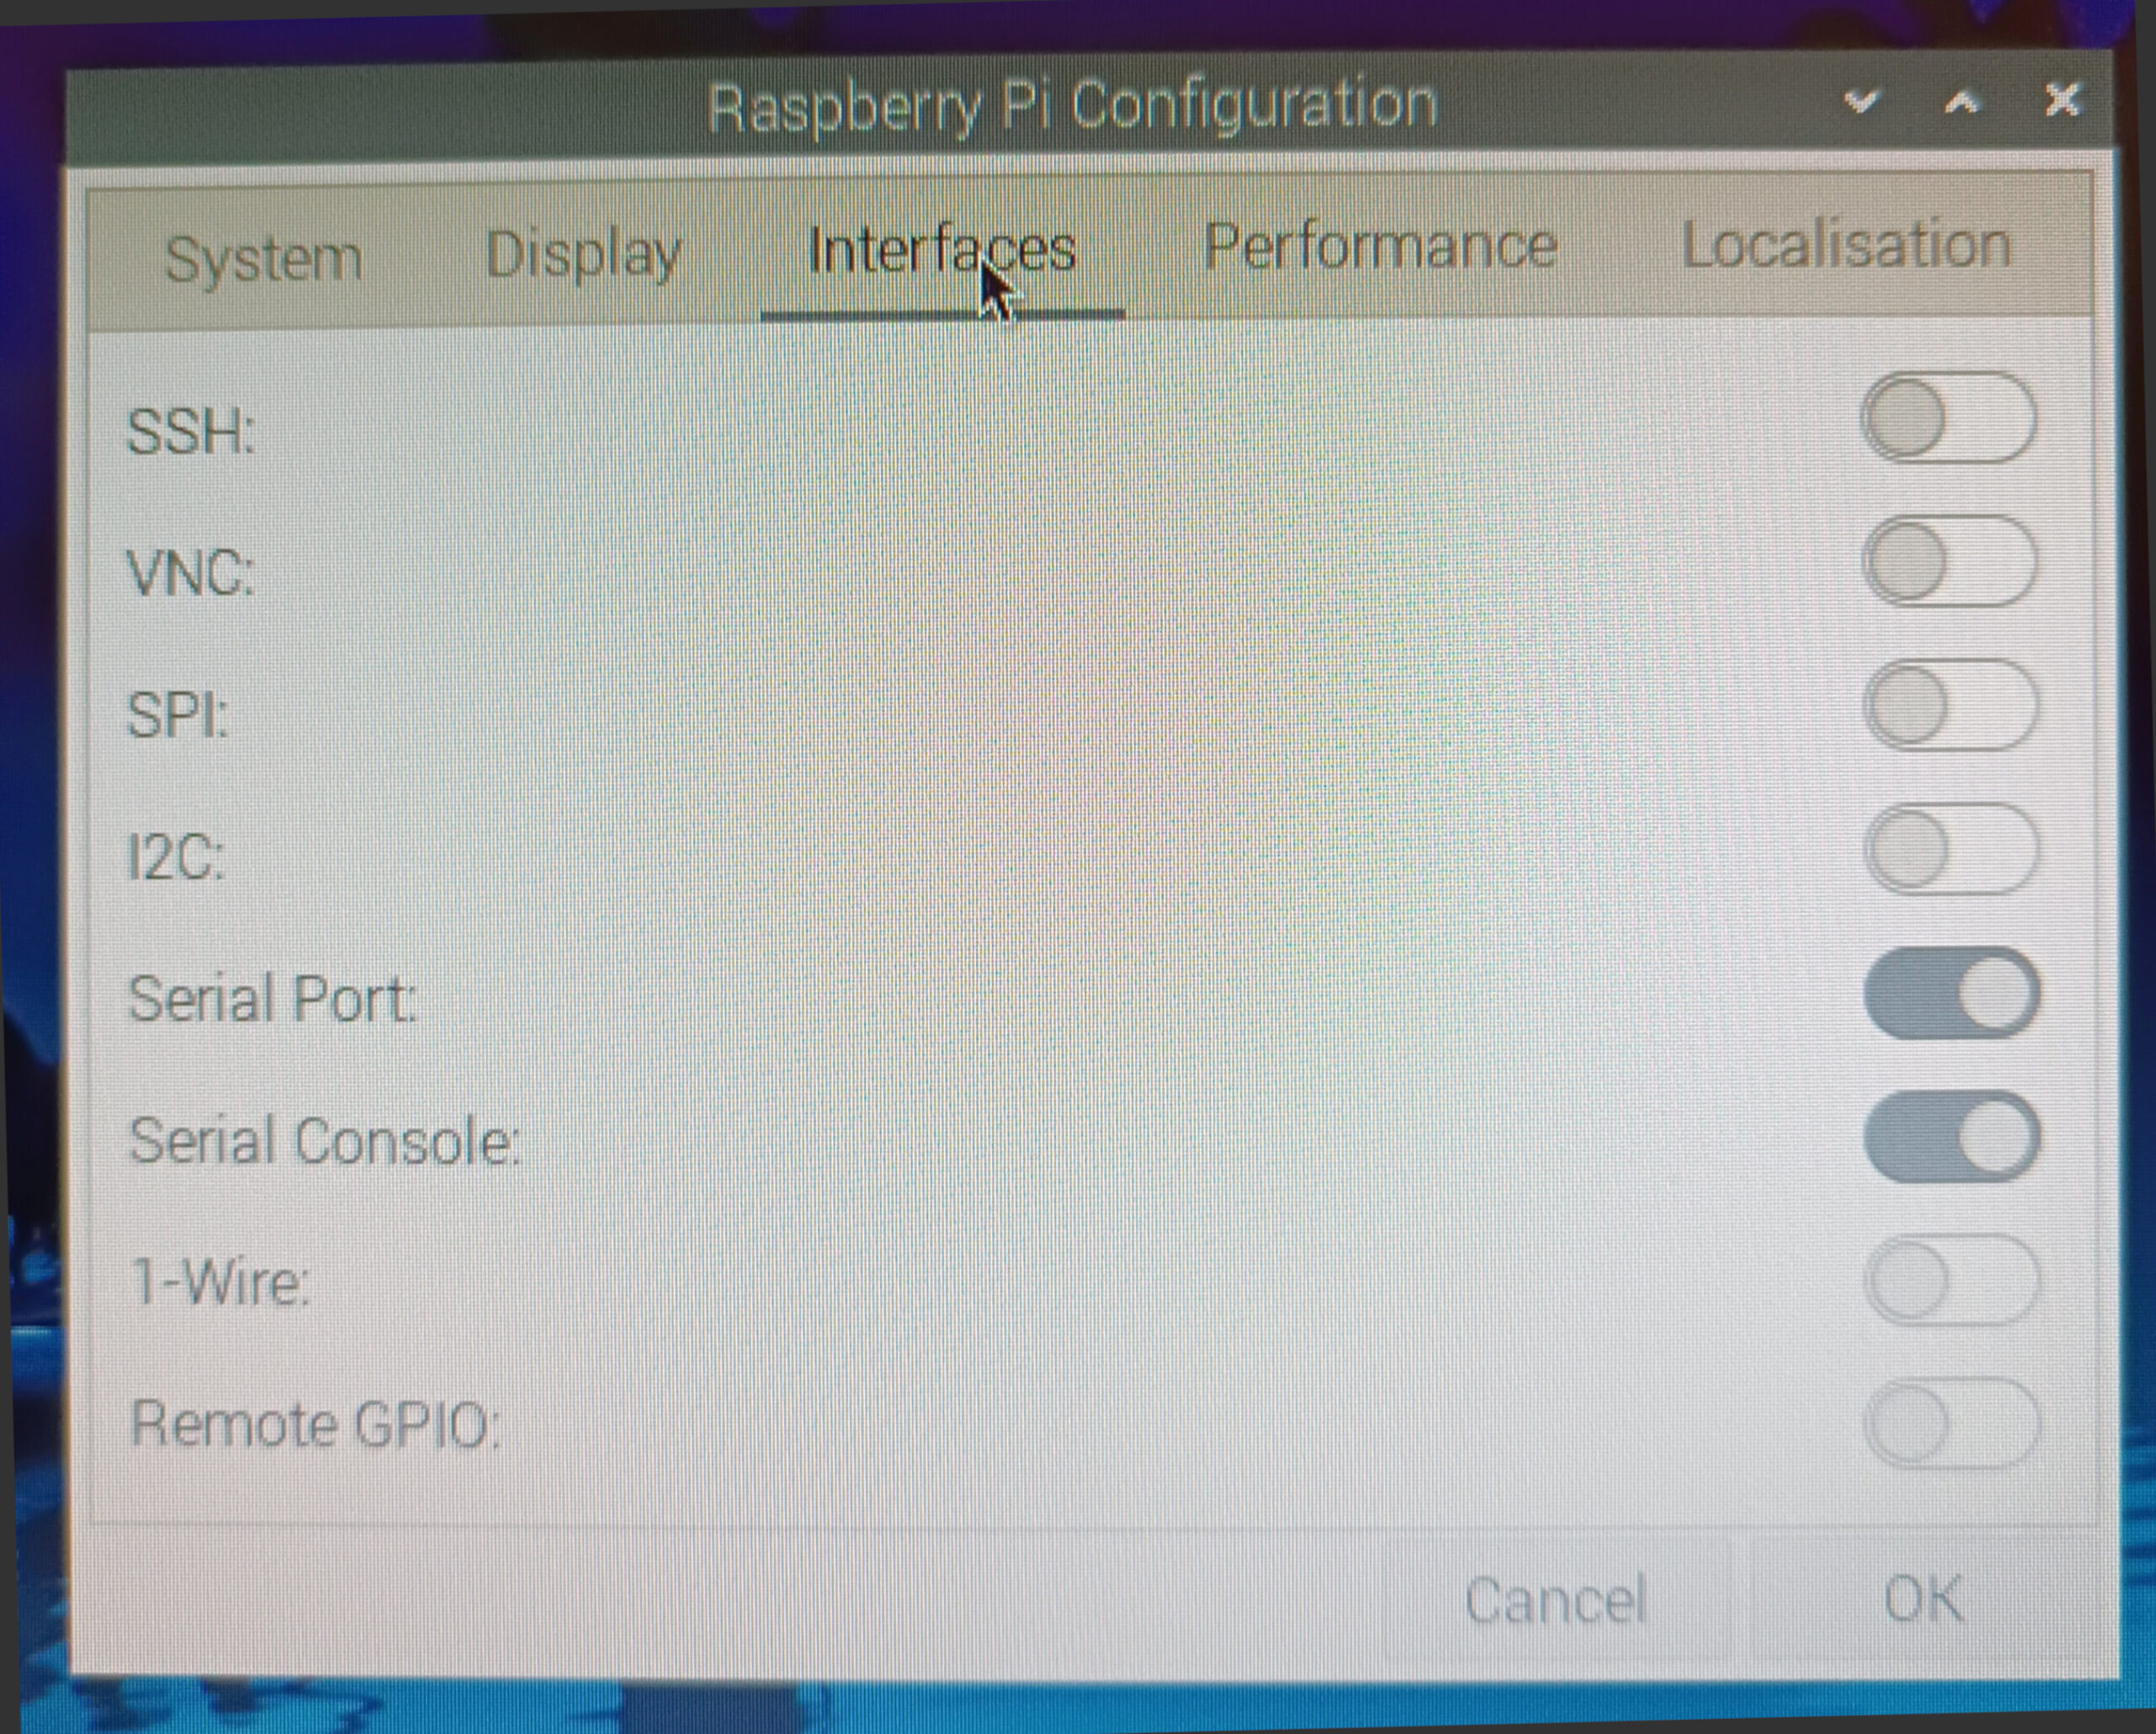
Task: Turn on Remote GPIO switch
Action: (x=1952, y=1424)
